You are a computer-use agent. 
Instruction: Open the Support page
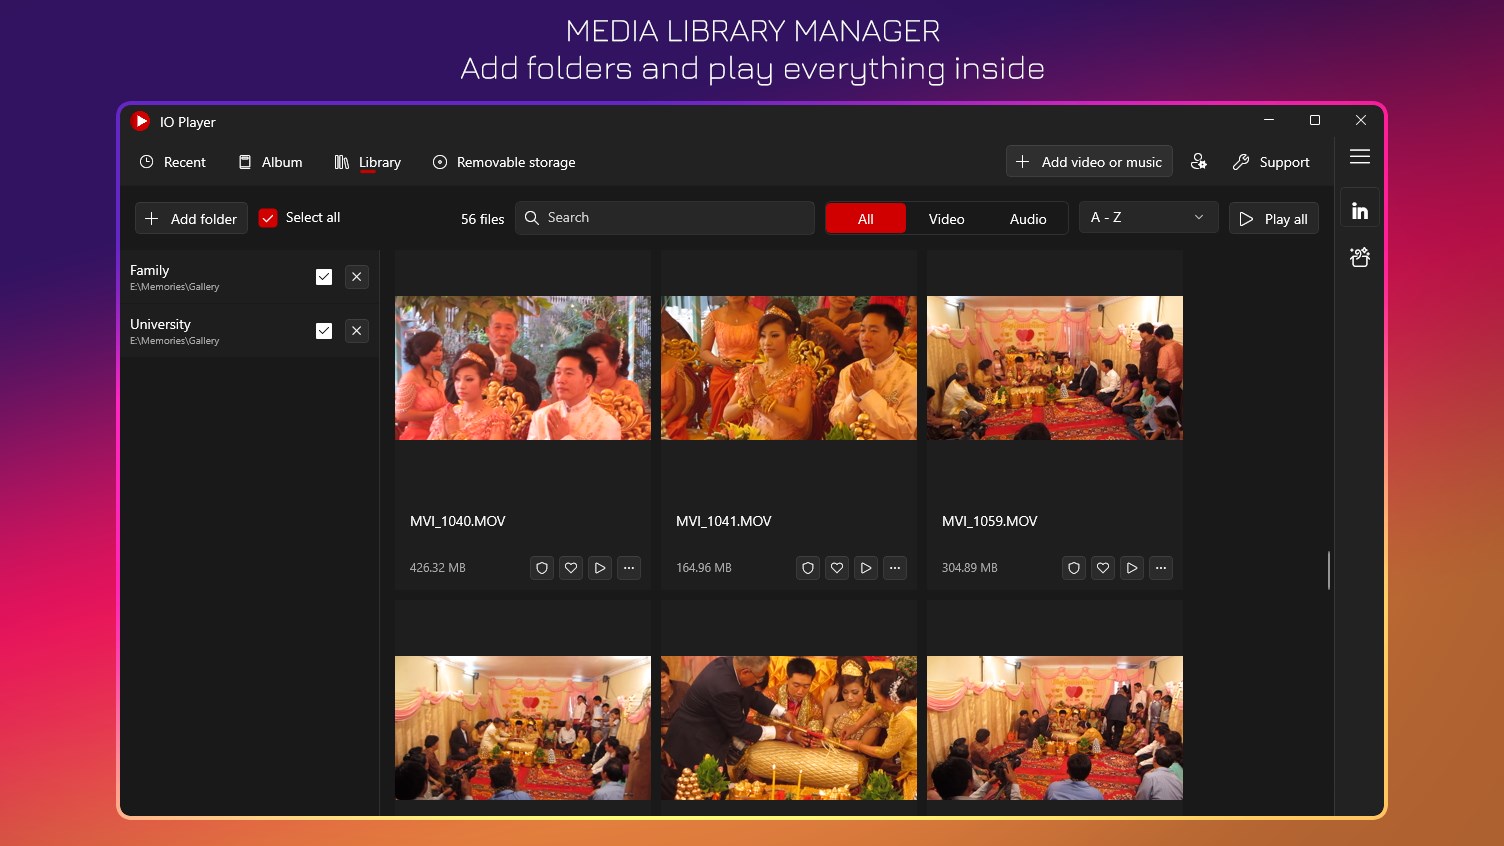tap(1271, 162)
